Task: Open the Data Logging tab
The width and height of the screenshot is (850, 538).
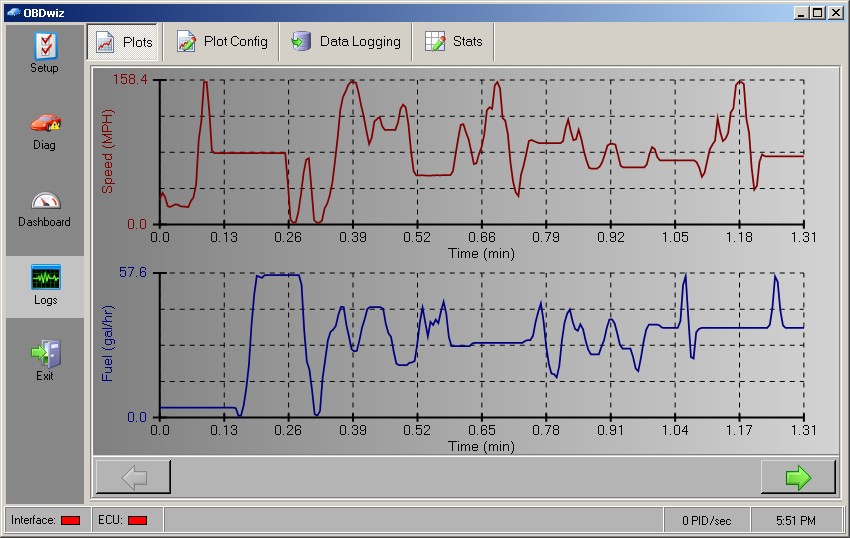Action: click(x=346, y=42)
